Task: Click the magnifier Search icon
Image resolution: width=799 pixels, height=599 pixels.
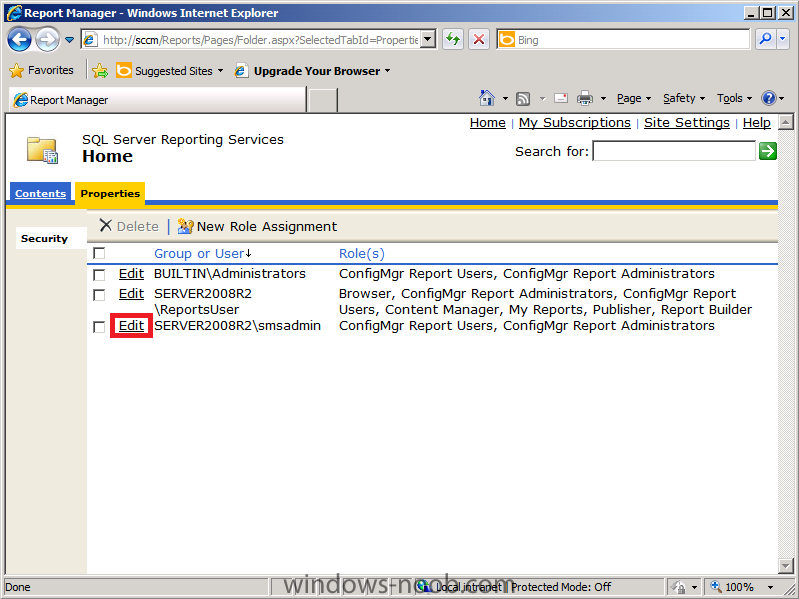Action: point(765,39)
